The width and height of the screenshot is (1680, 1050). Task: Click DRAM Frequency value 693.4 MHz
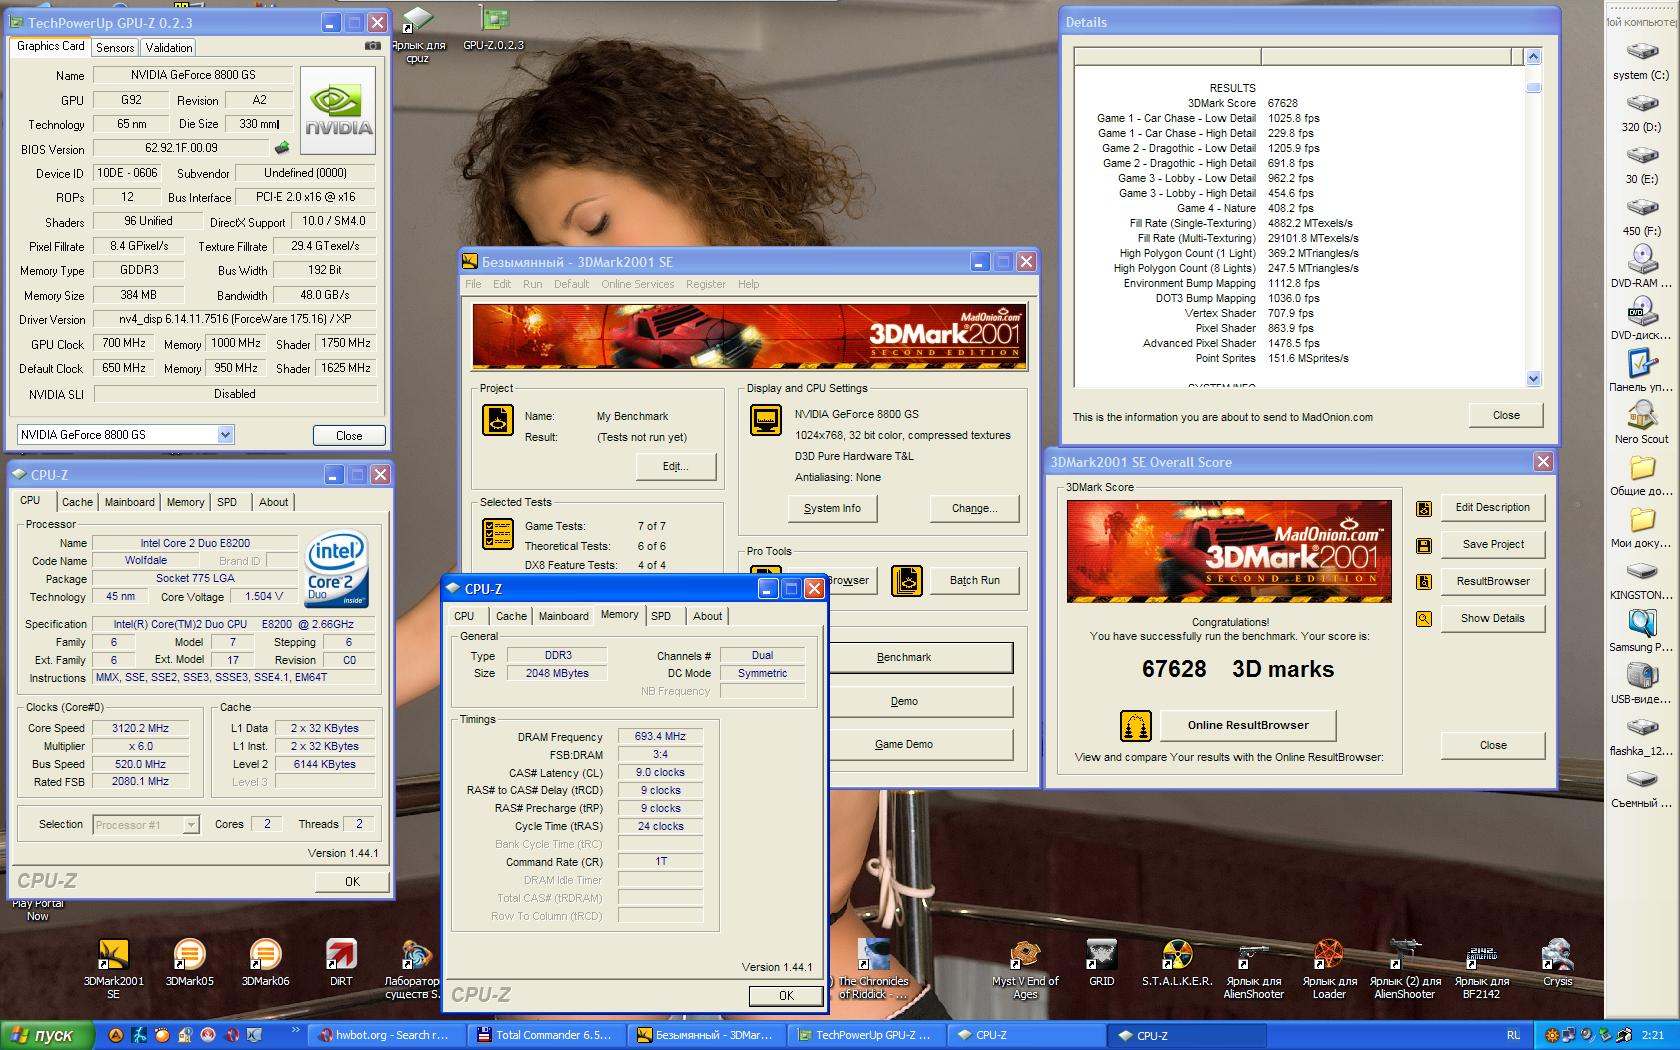tap(660, 736)
